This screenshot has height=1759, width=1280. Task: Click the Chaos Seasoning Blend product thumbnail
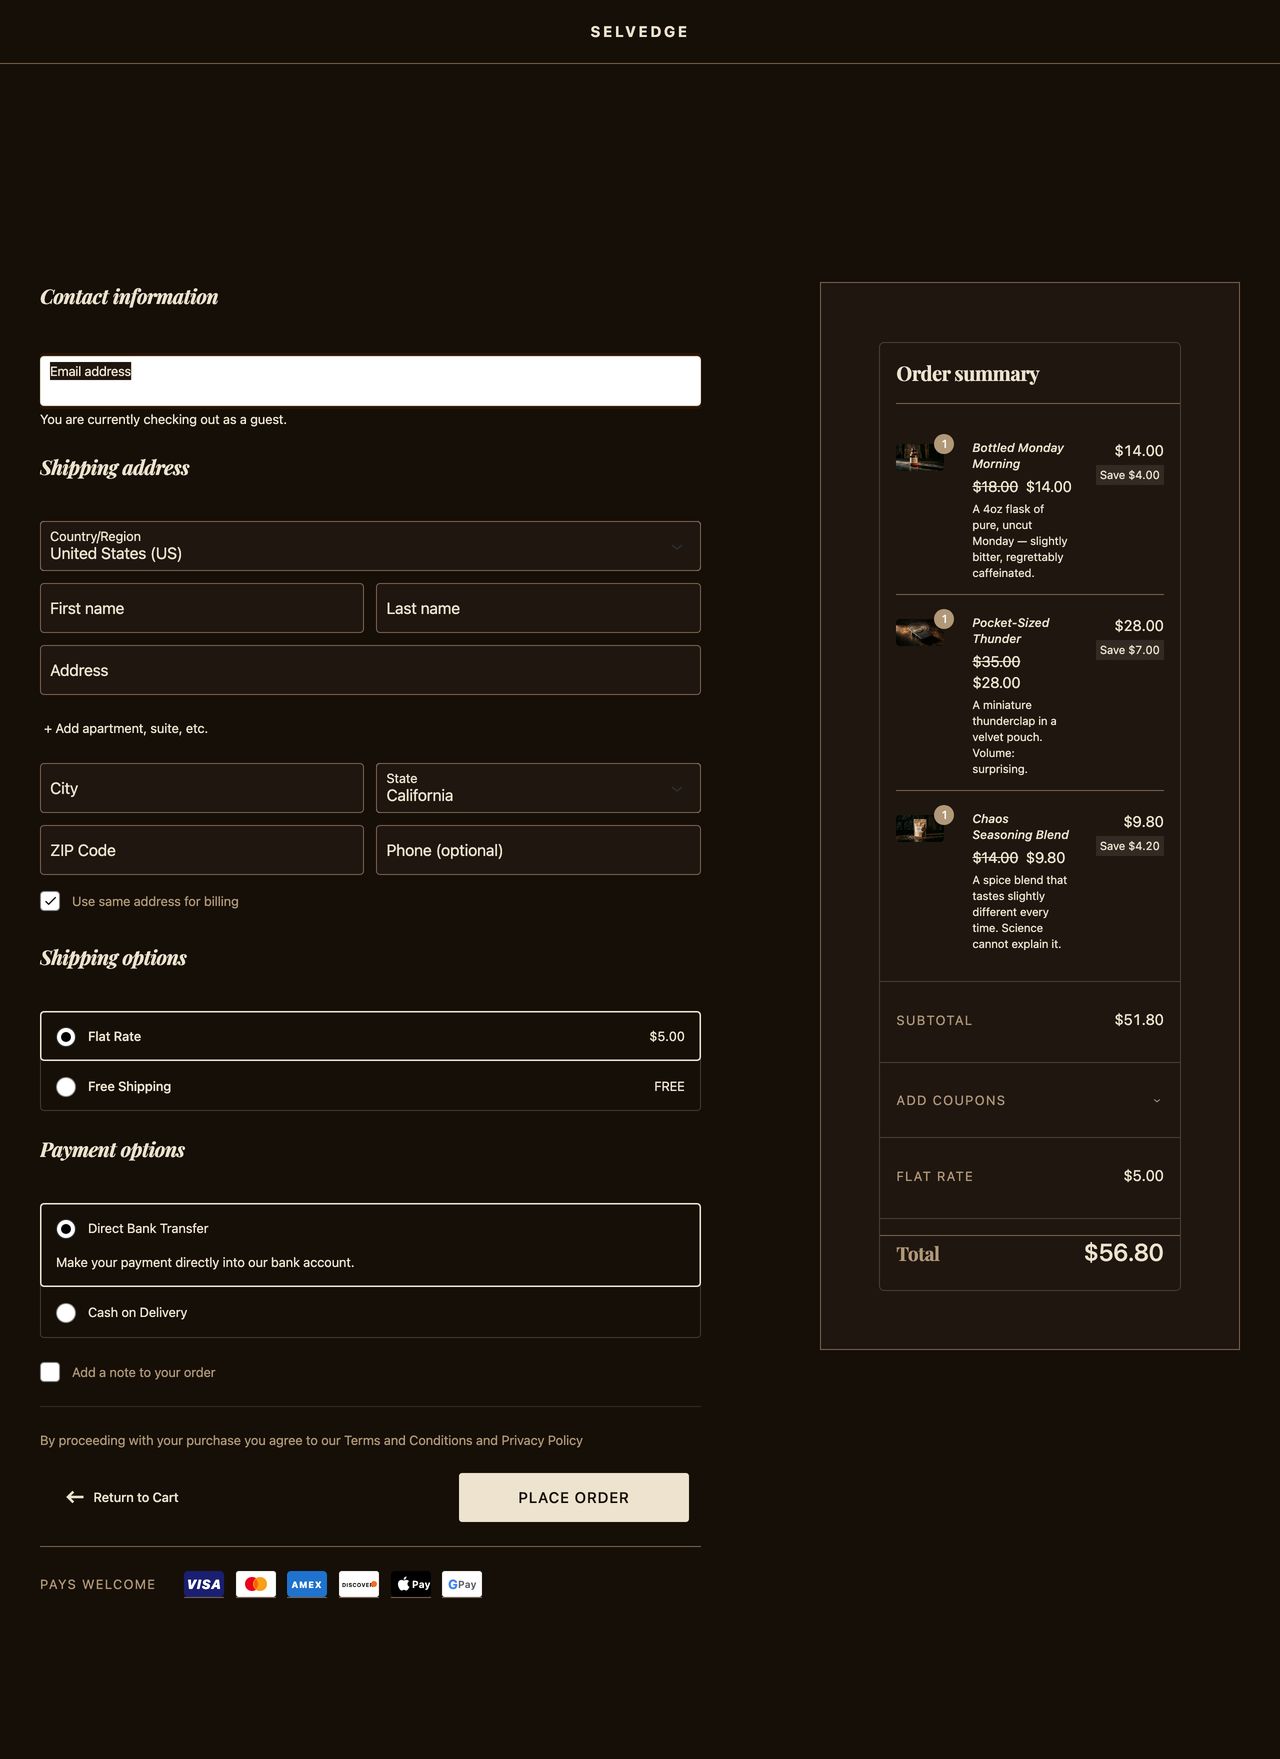(x=919, y=828)
